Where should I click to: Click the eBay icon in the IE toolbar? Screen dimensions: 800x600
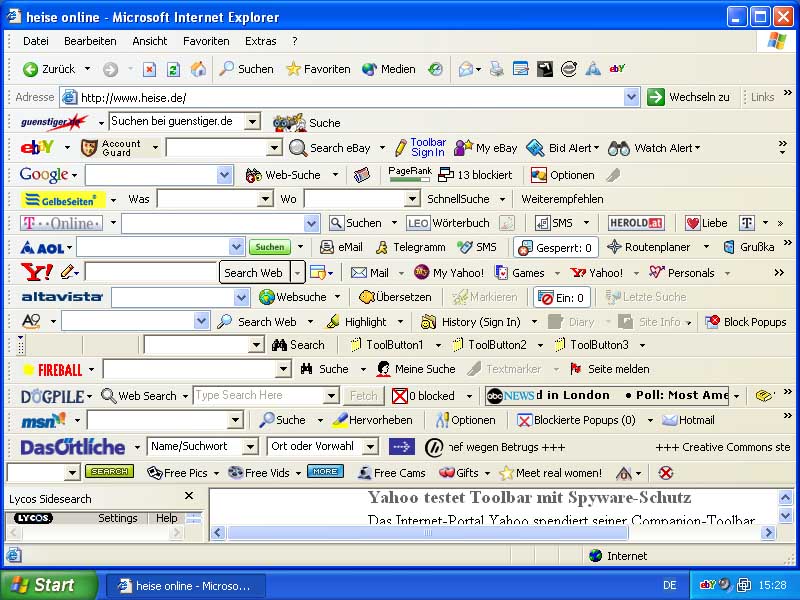(x=617, y=69)
